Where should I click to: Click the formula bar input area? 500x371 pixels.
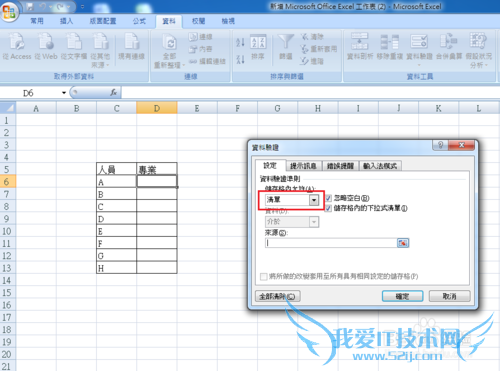(310, 92)
